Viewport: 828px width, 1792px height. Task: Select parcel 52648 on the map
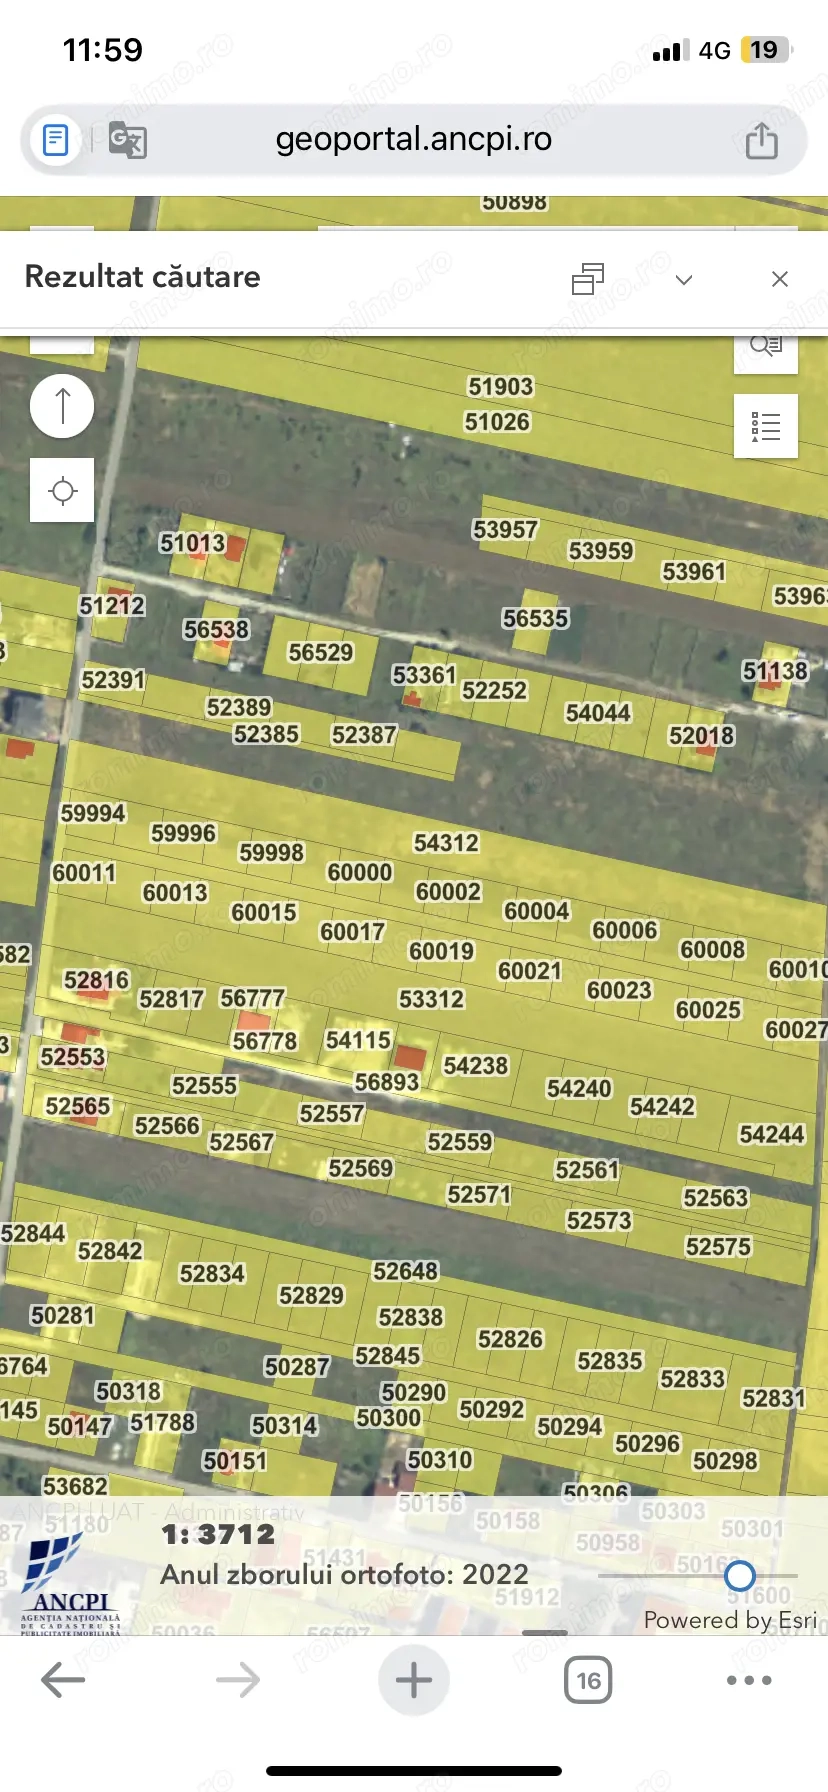pos(405,1271)
